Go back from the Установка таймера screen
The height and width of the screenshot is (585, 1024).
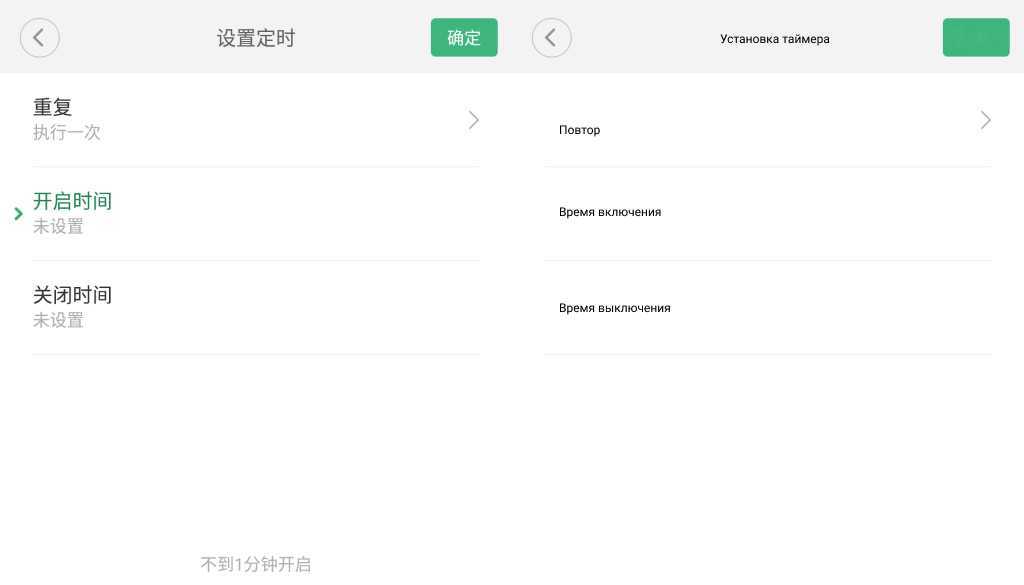pyautogui.click(x=551, y=38)
